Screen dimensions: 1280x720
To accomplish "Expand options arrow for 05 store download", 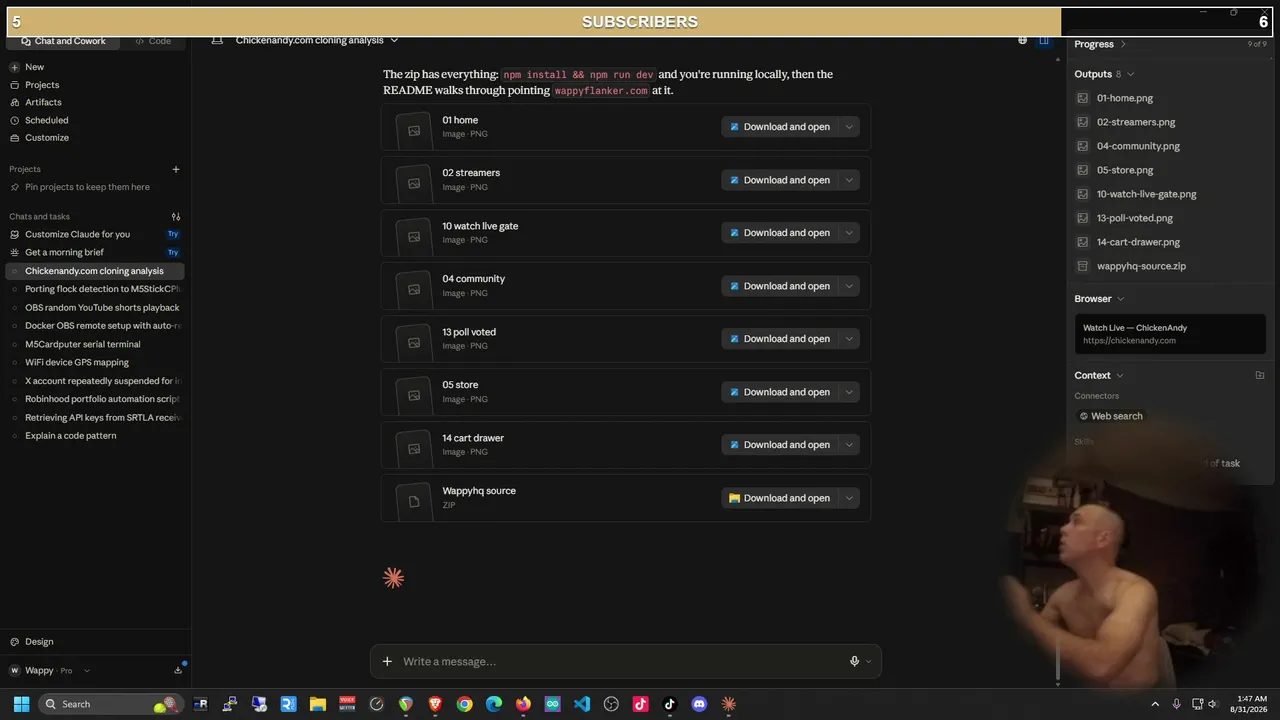I will [849, 392].
